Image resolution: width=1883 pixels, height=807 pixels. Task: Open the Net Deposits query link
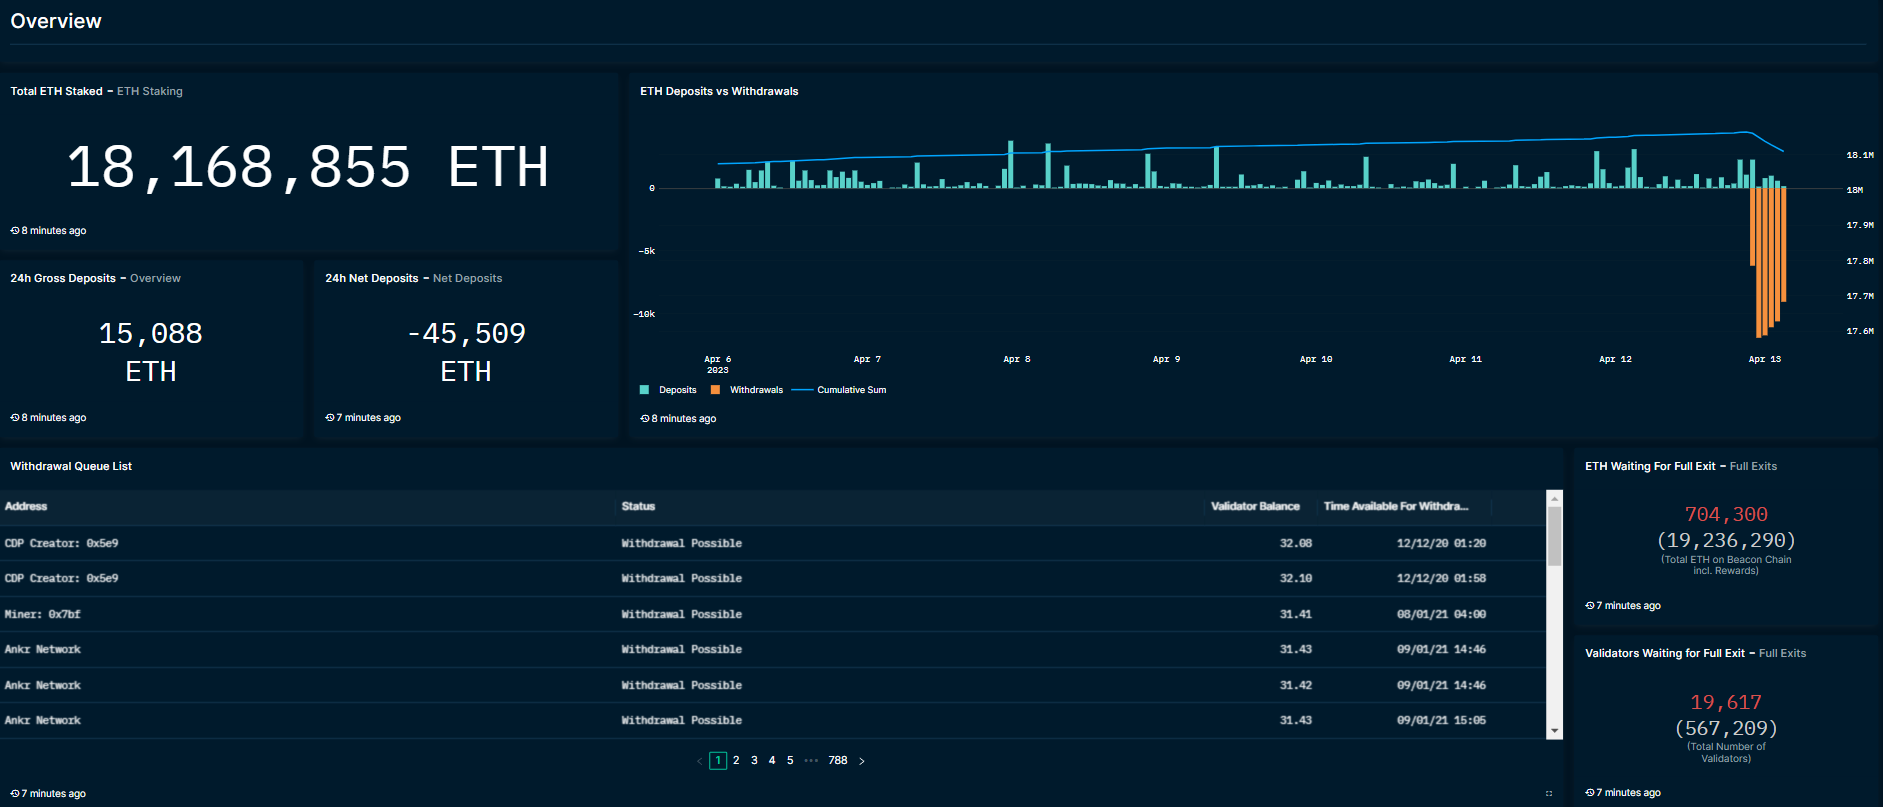pyautogui.click(x=467, y=278)
